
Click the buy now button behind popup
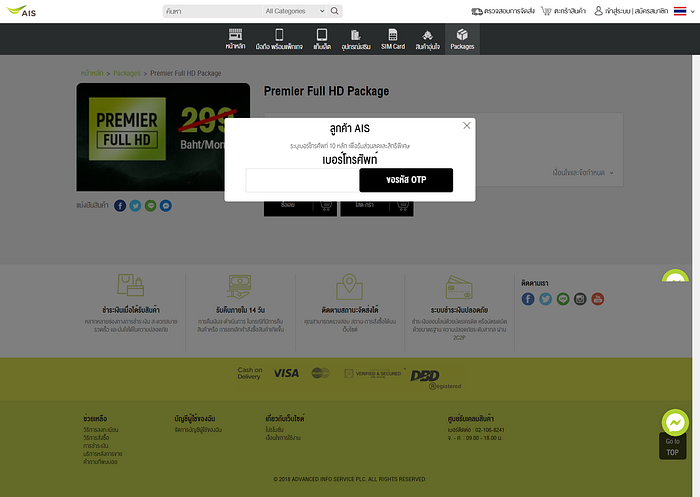(300, 209)
